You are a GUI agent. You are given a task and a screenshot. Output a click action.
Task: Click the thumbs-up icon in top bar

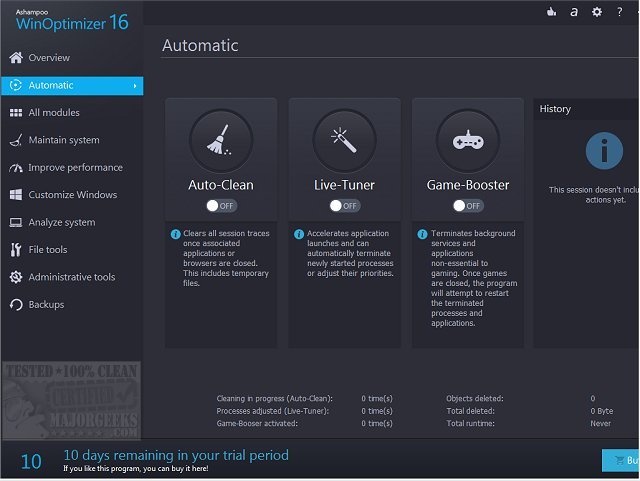pyautogui.click(x=551, y=12)
